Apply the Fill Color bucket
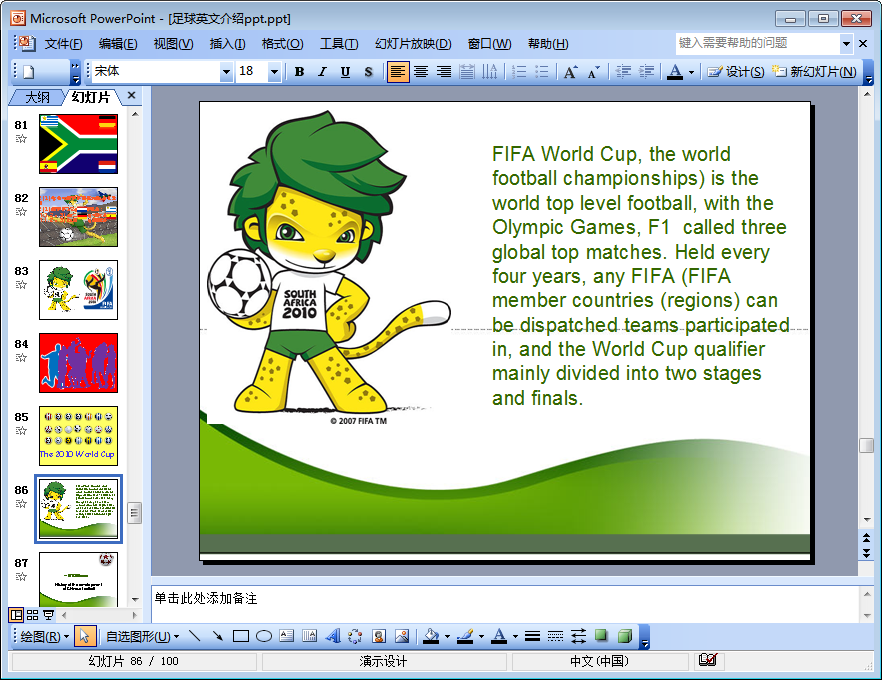 point(431,636)
